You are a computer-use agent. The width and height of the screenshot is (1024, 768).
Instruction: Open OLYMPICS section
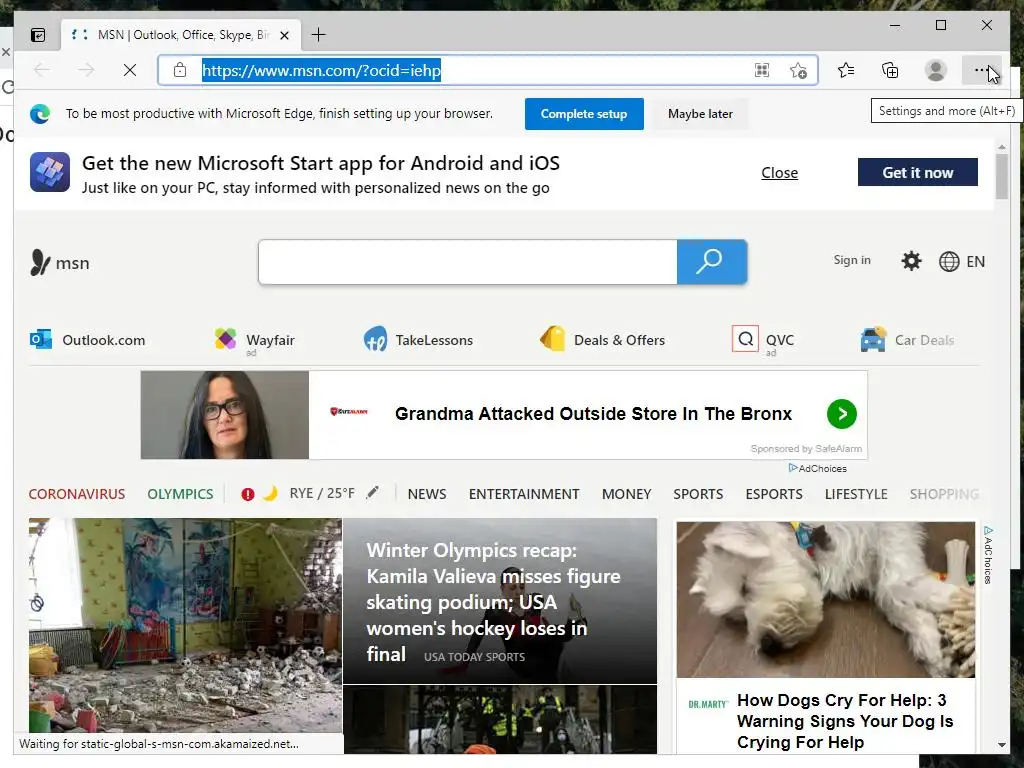180,494
